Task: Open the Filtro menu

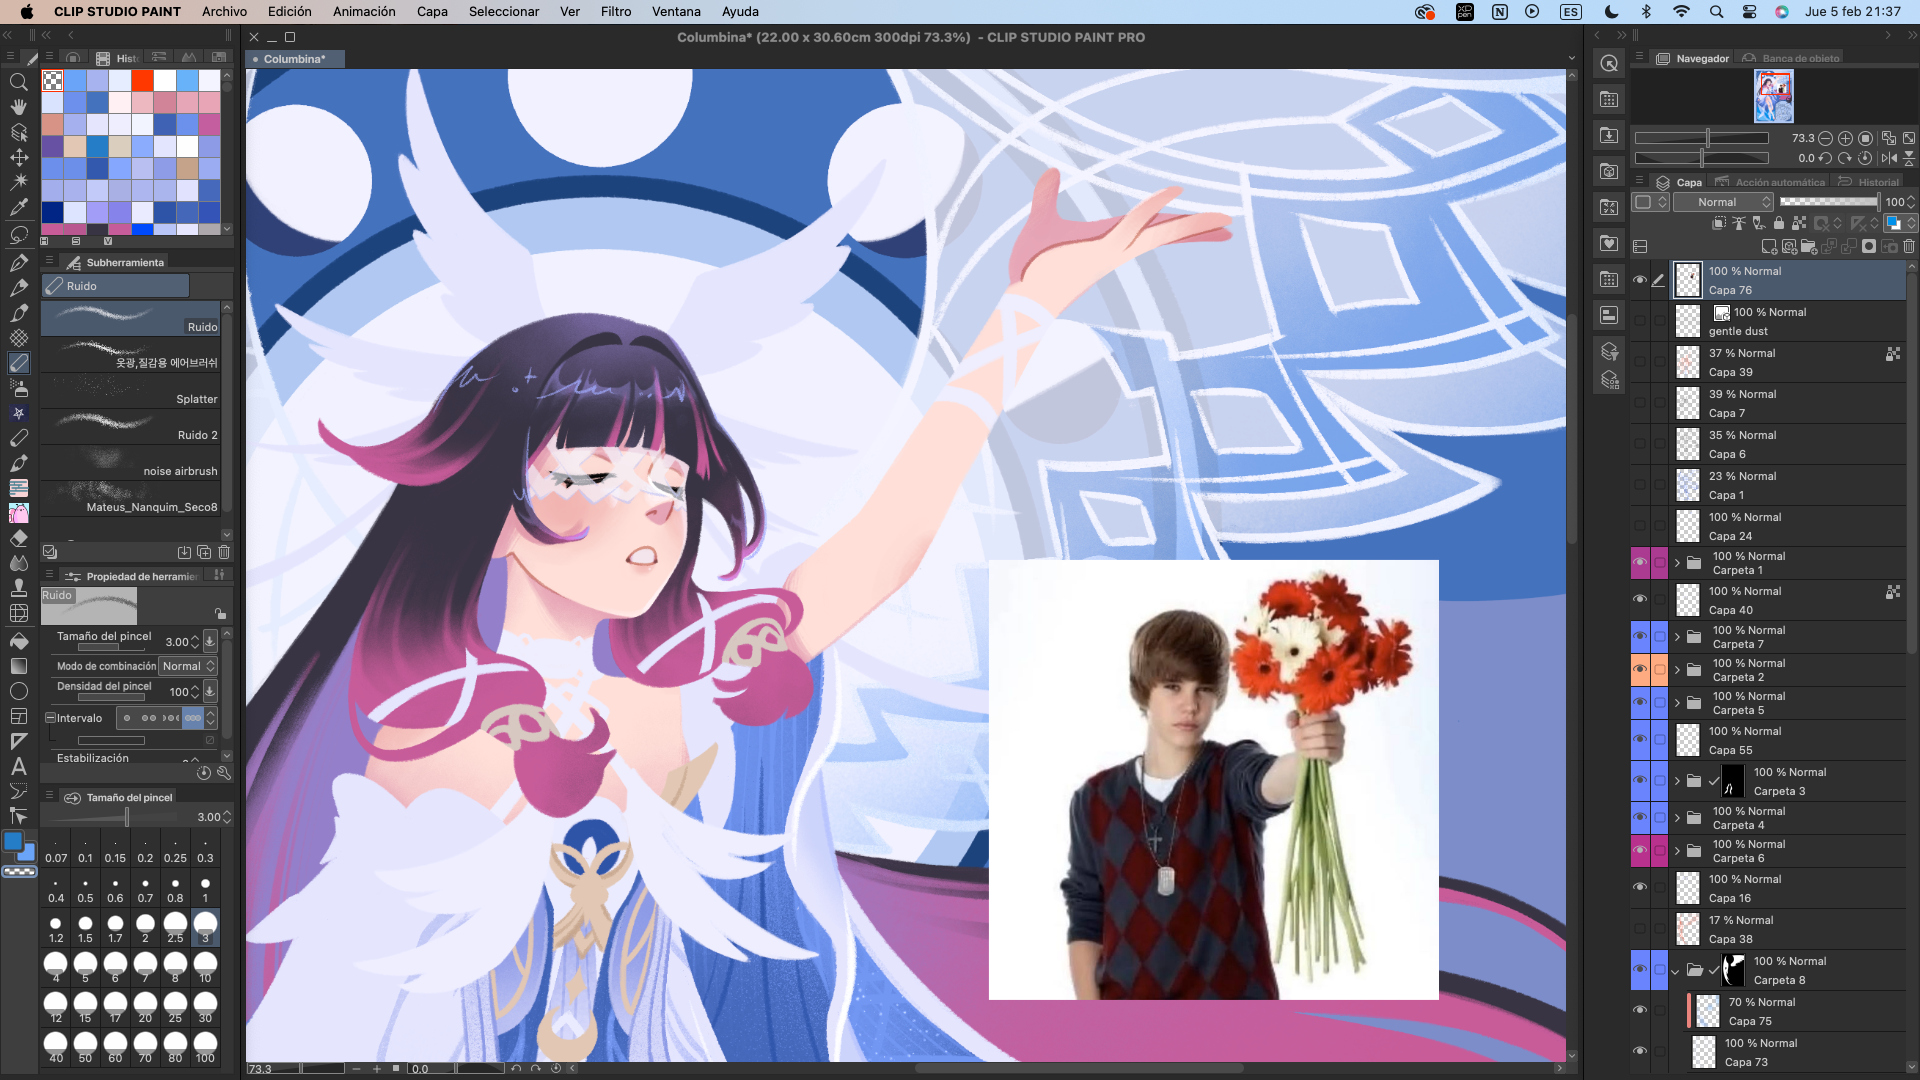Action: point(616,12)
